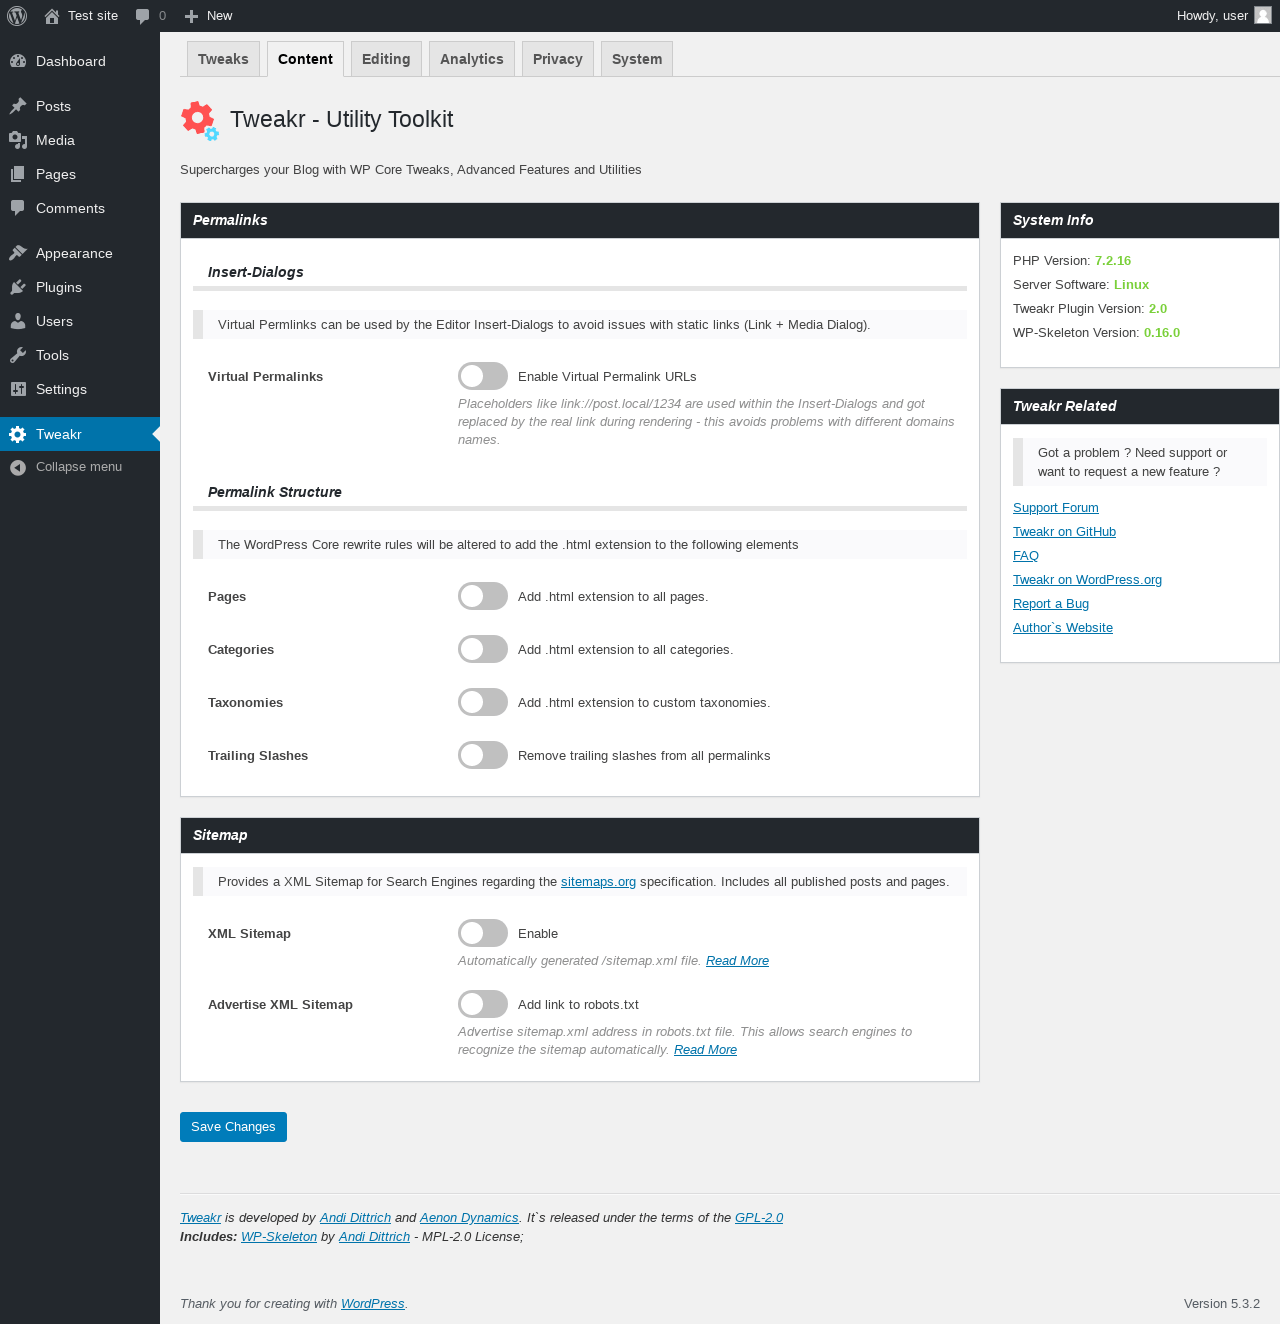Click the Media library icon
This screenshot has height=1324, width=1280.
(18, 140)
